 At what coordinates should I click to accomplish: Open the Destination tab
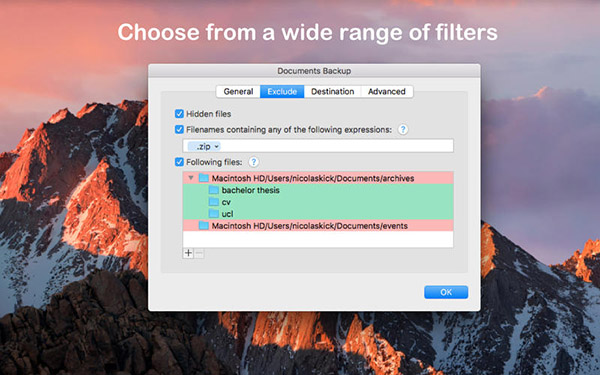click(332, 91)
